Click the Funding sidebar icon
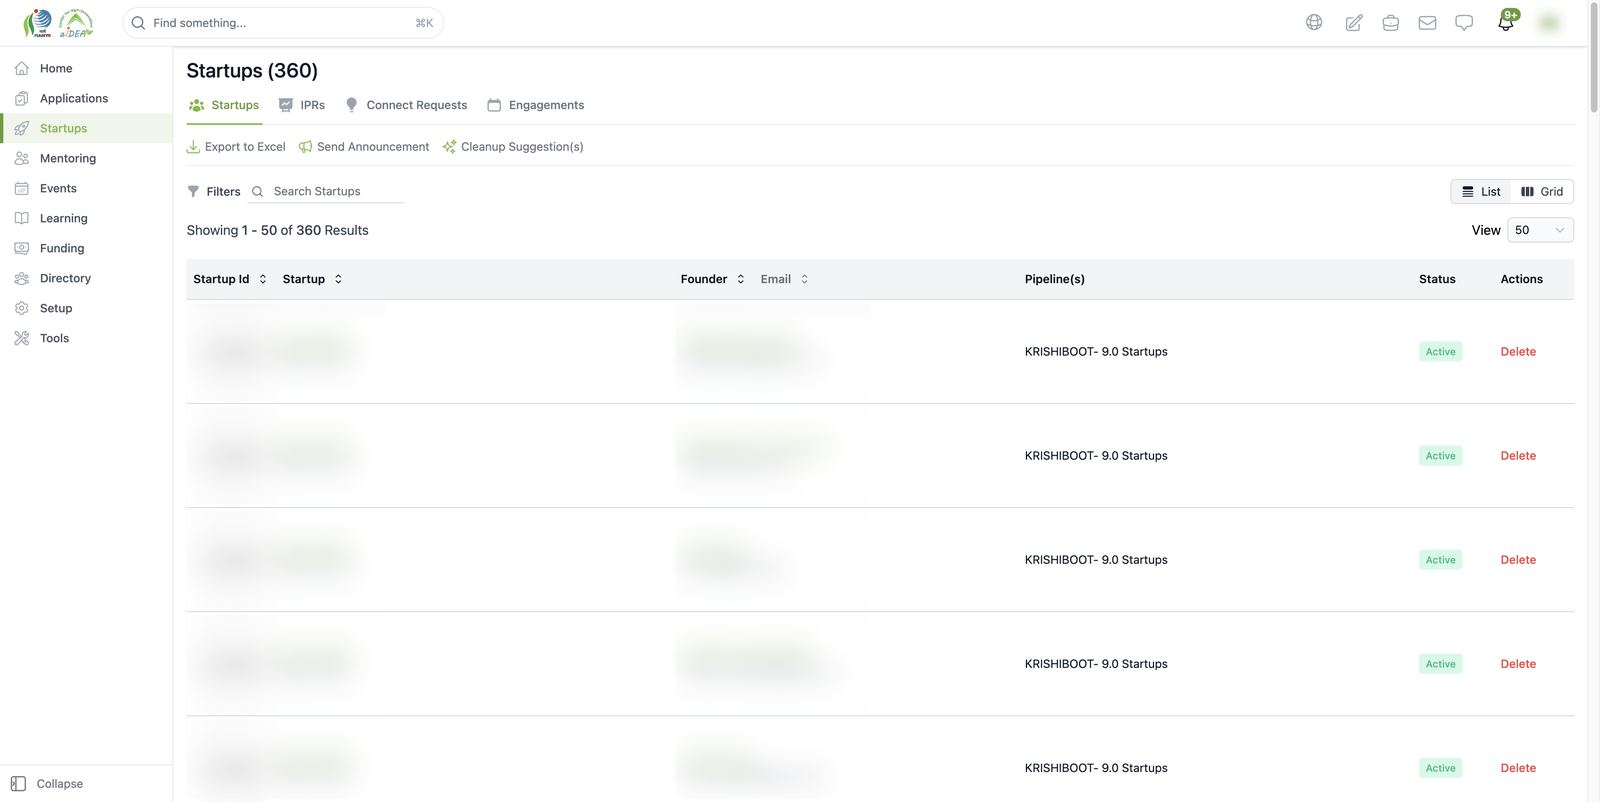The image size is (1600, 802). pos(21,248)
